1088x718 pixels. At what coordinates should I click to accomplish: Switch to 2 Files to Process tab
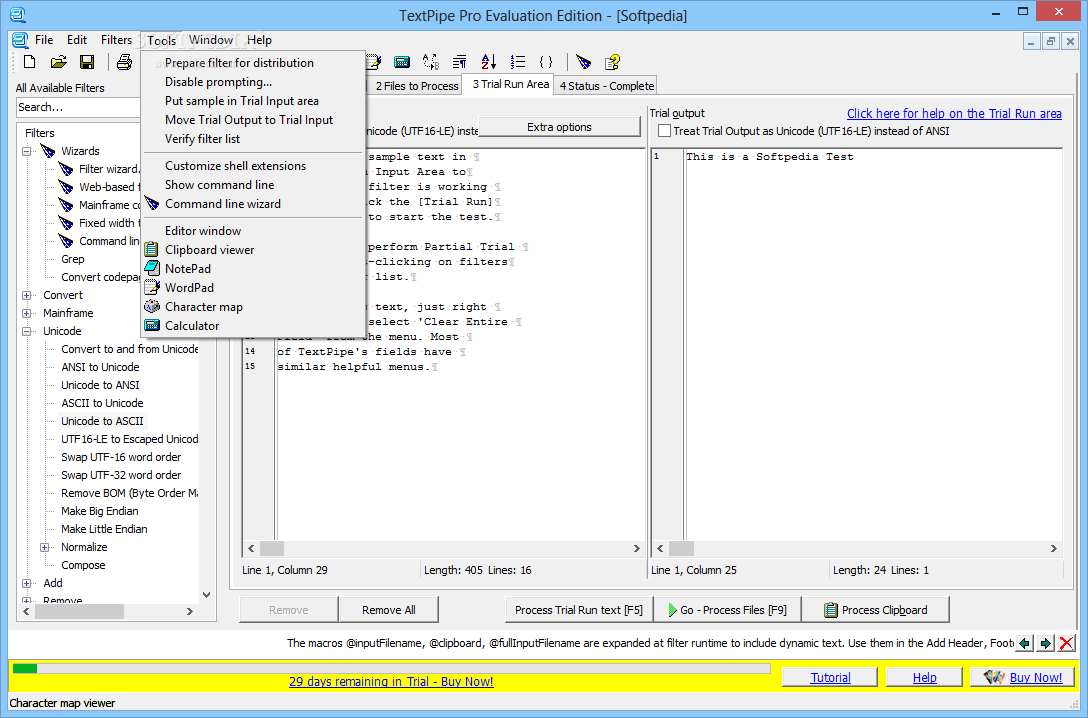tap(417, 86)
